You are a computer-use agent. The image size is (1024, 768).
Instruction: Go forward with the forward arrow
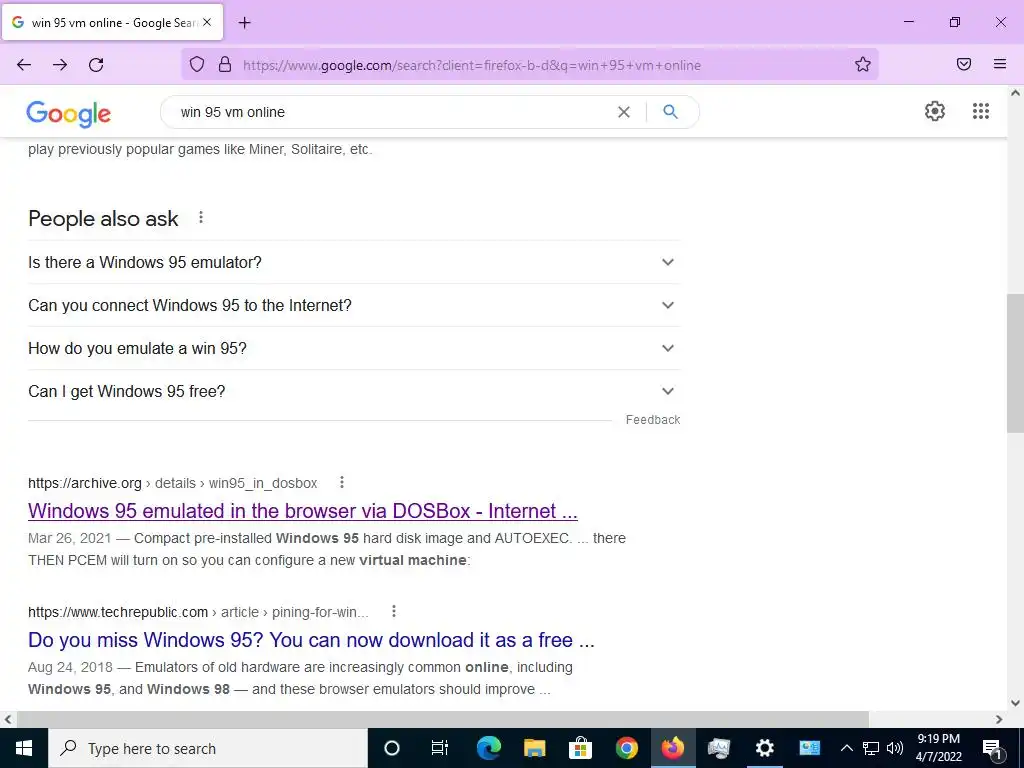(60, 65)
